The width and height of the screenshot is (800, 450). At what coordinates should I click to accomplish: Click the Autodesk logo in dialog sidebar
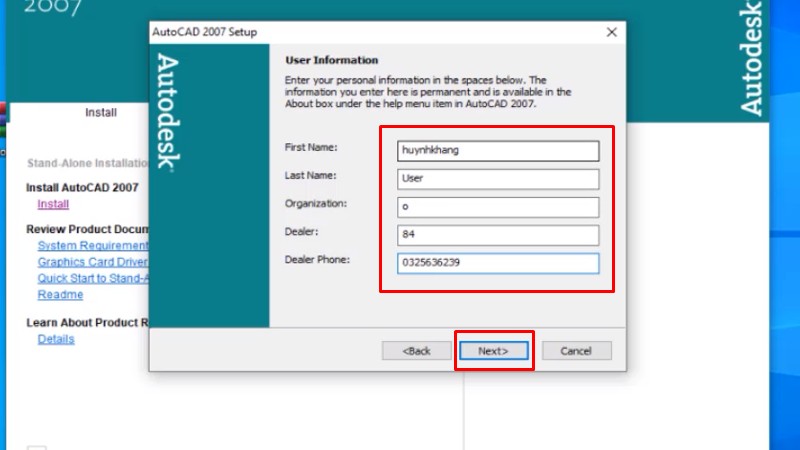pos(167,111)
